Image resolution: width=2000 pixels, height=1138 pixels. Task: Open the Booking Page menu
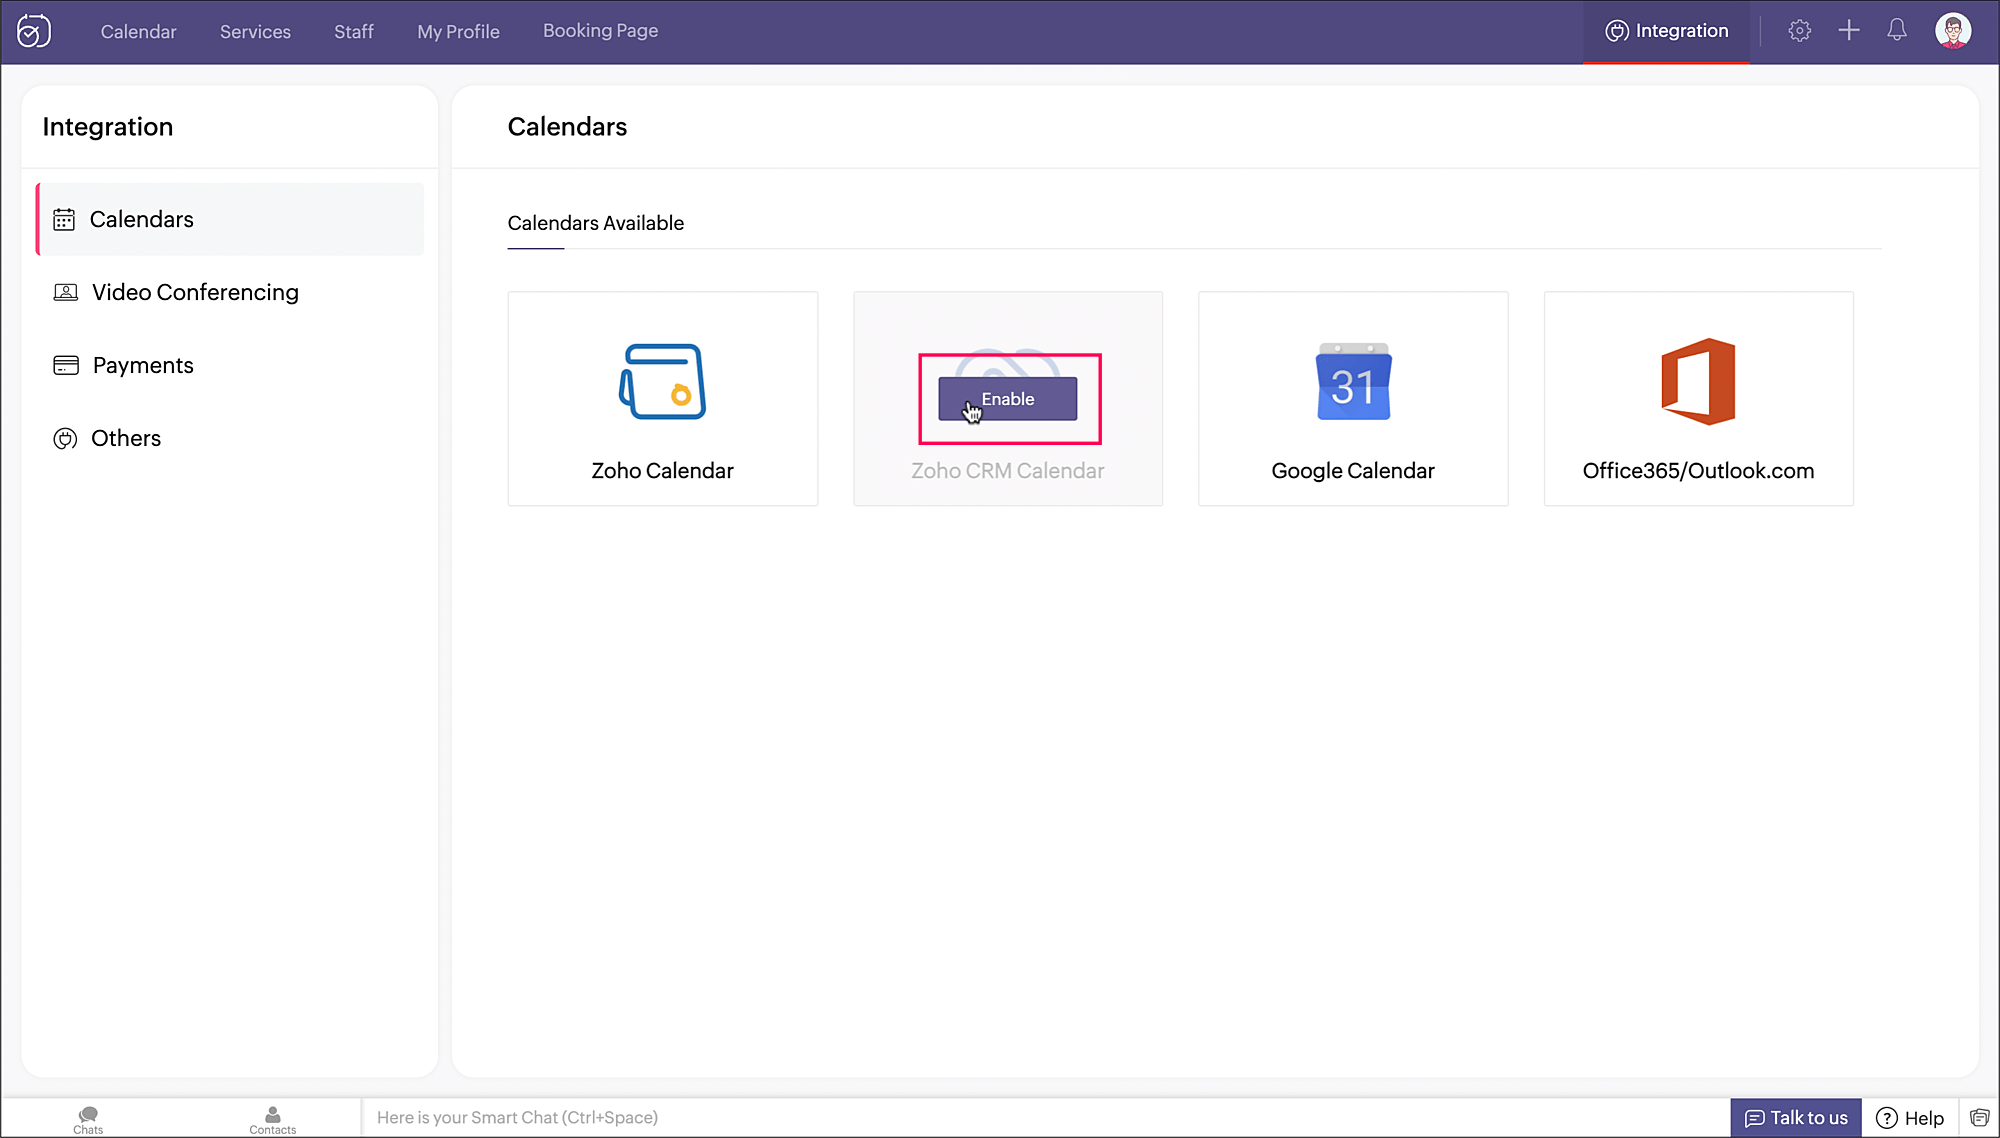(x=600, y=31)
